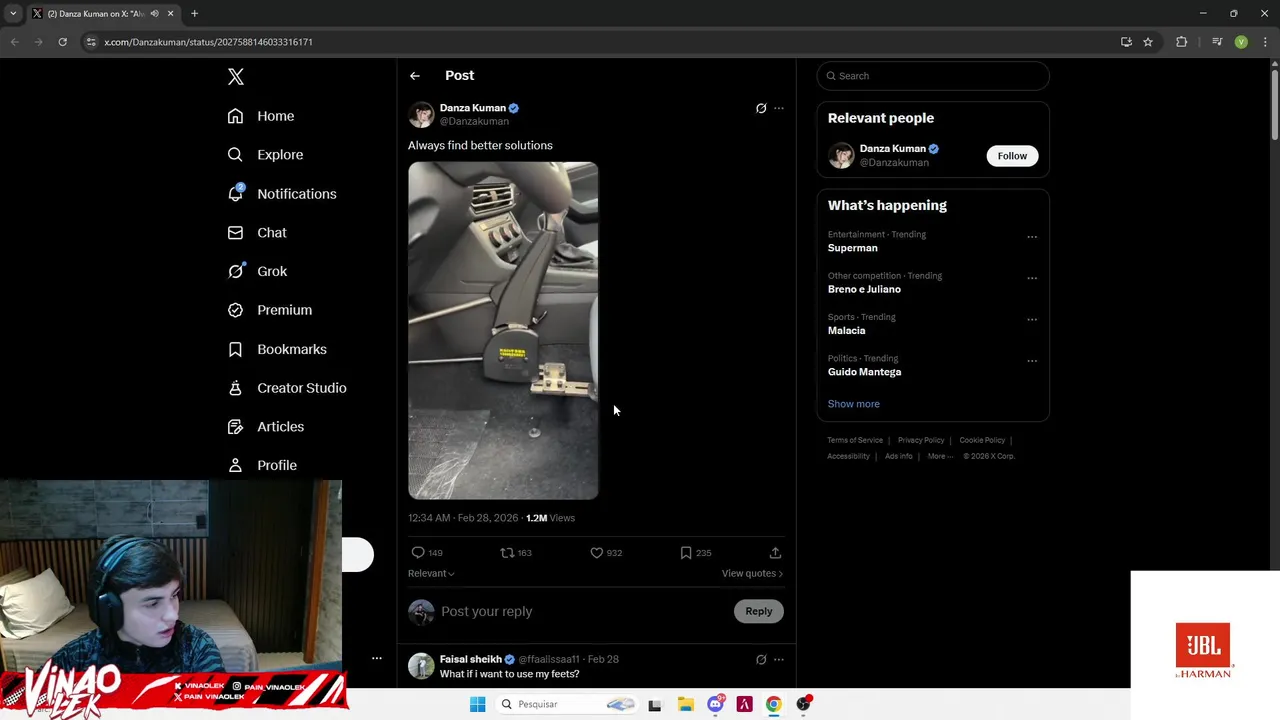The image size is (1280, 720).
Task: Click the Creator Studio sidebar icon
Action: (235, 388)
